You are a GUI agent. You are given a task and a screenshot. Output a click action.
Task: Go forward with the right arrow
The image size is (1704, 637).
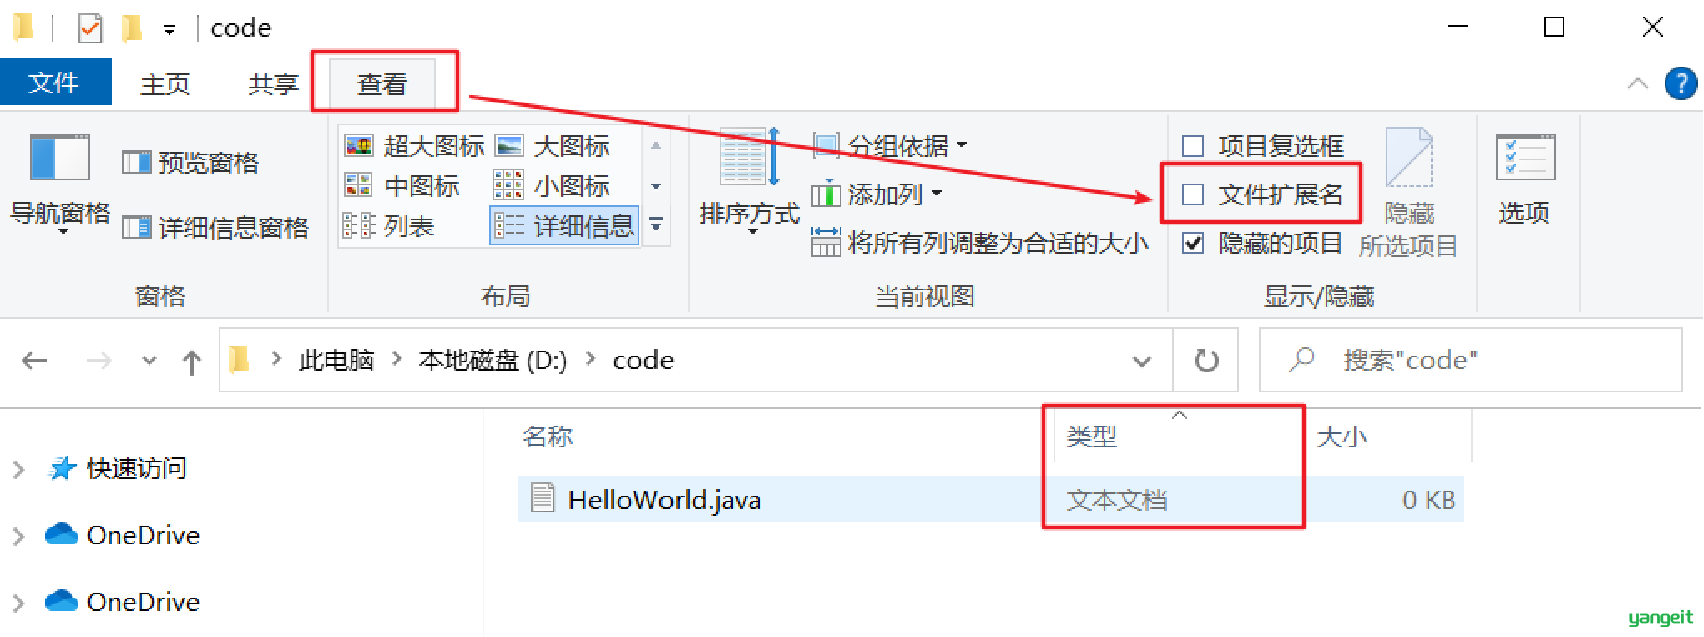tap(99, 361)
